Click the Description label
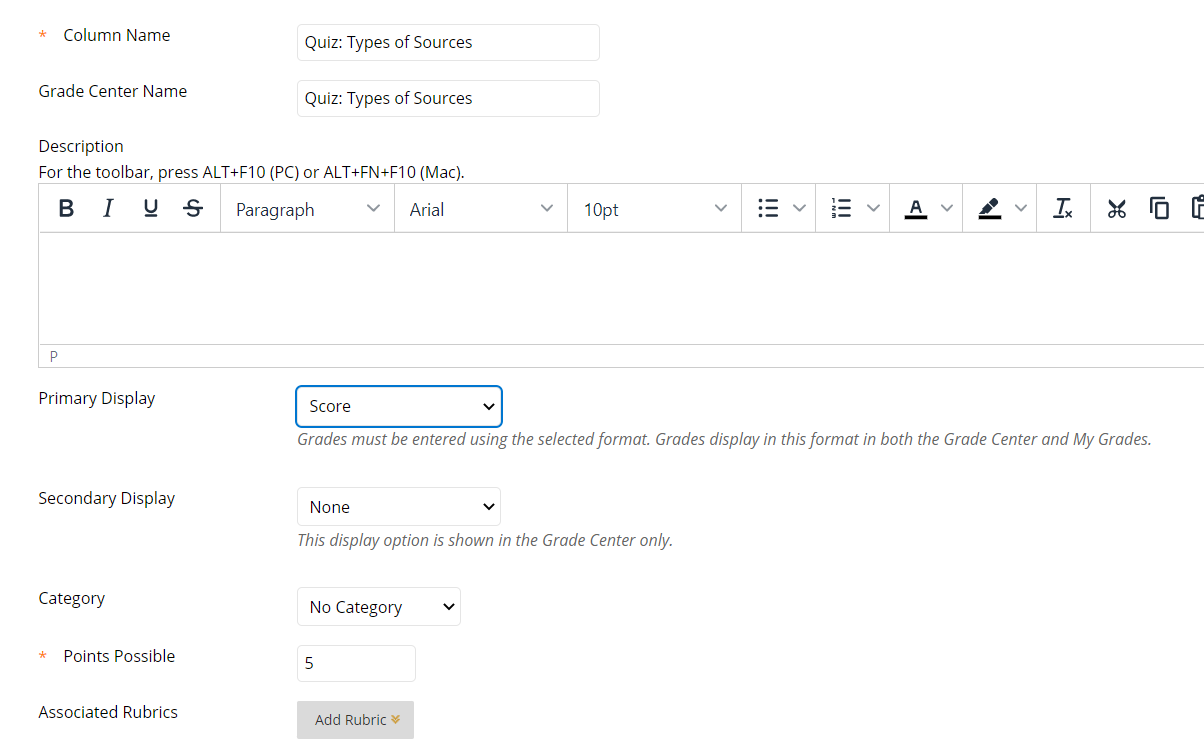 point(81,146)
